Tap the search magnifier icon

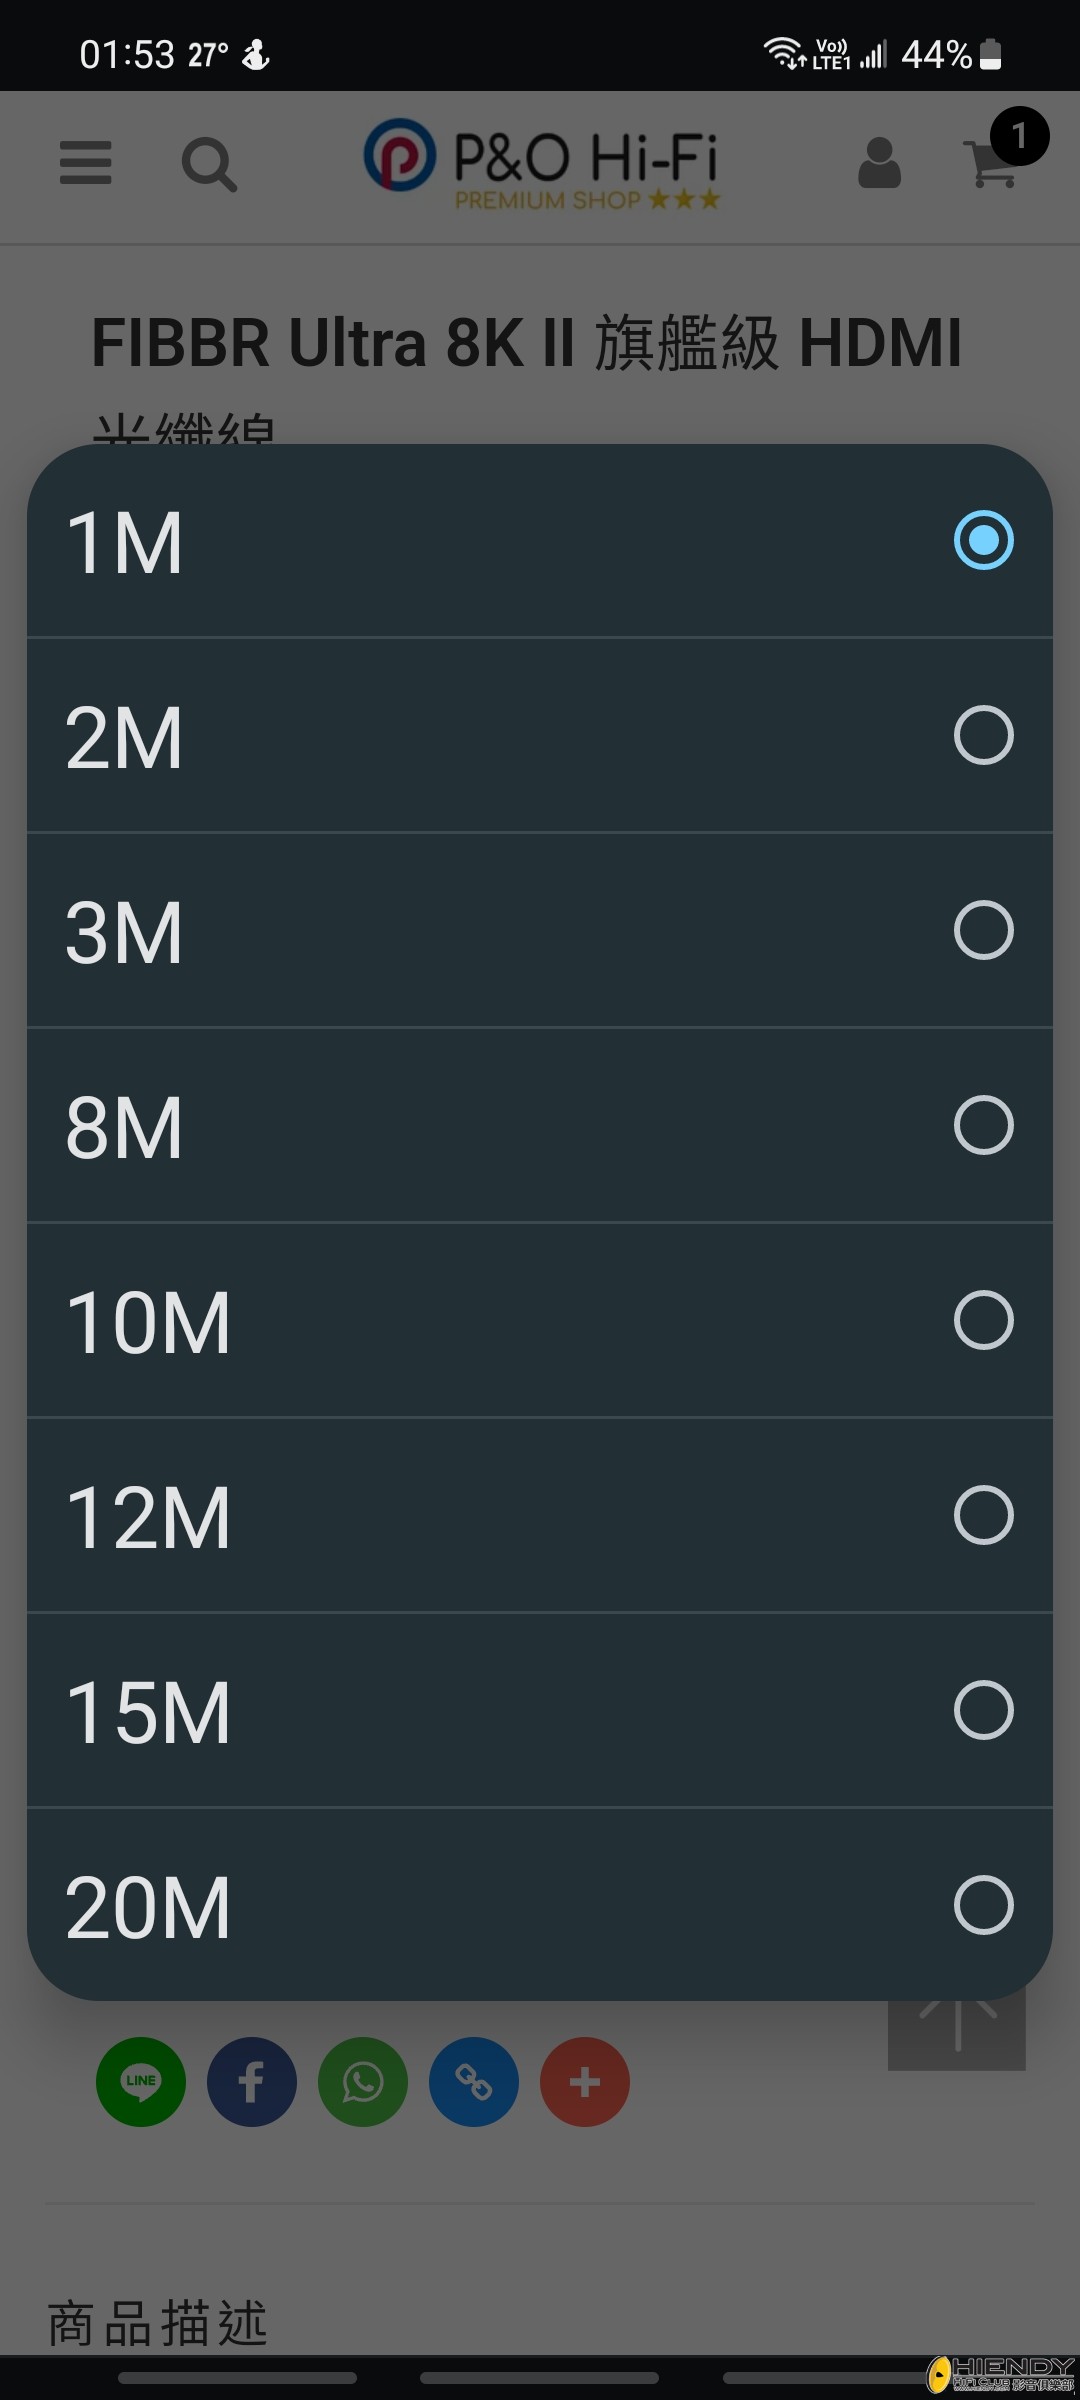point(209,164)
